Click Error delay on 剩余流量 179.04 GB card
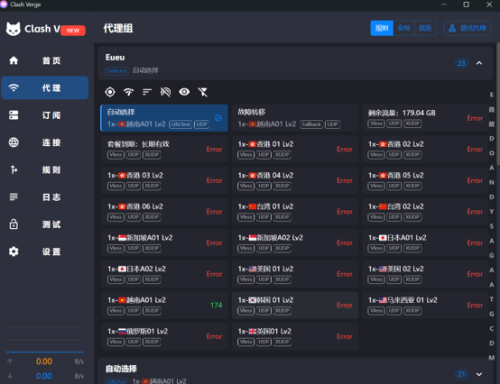Image resolution: width=500 pixels, height=384 pixels. 475,118
